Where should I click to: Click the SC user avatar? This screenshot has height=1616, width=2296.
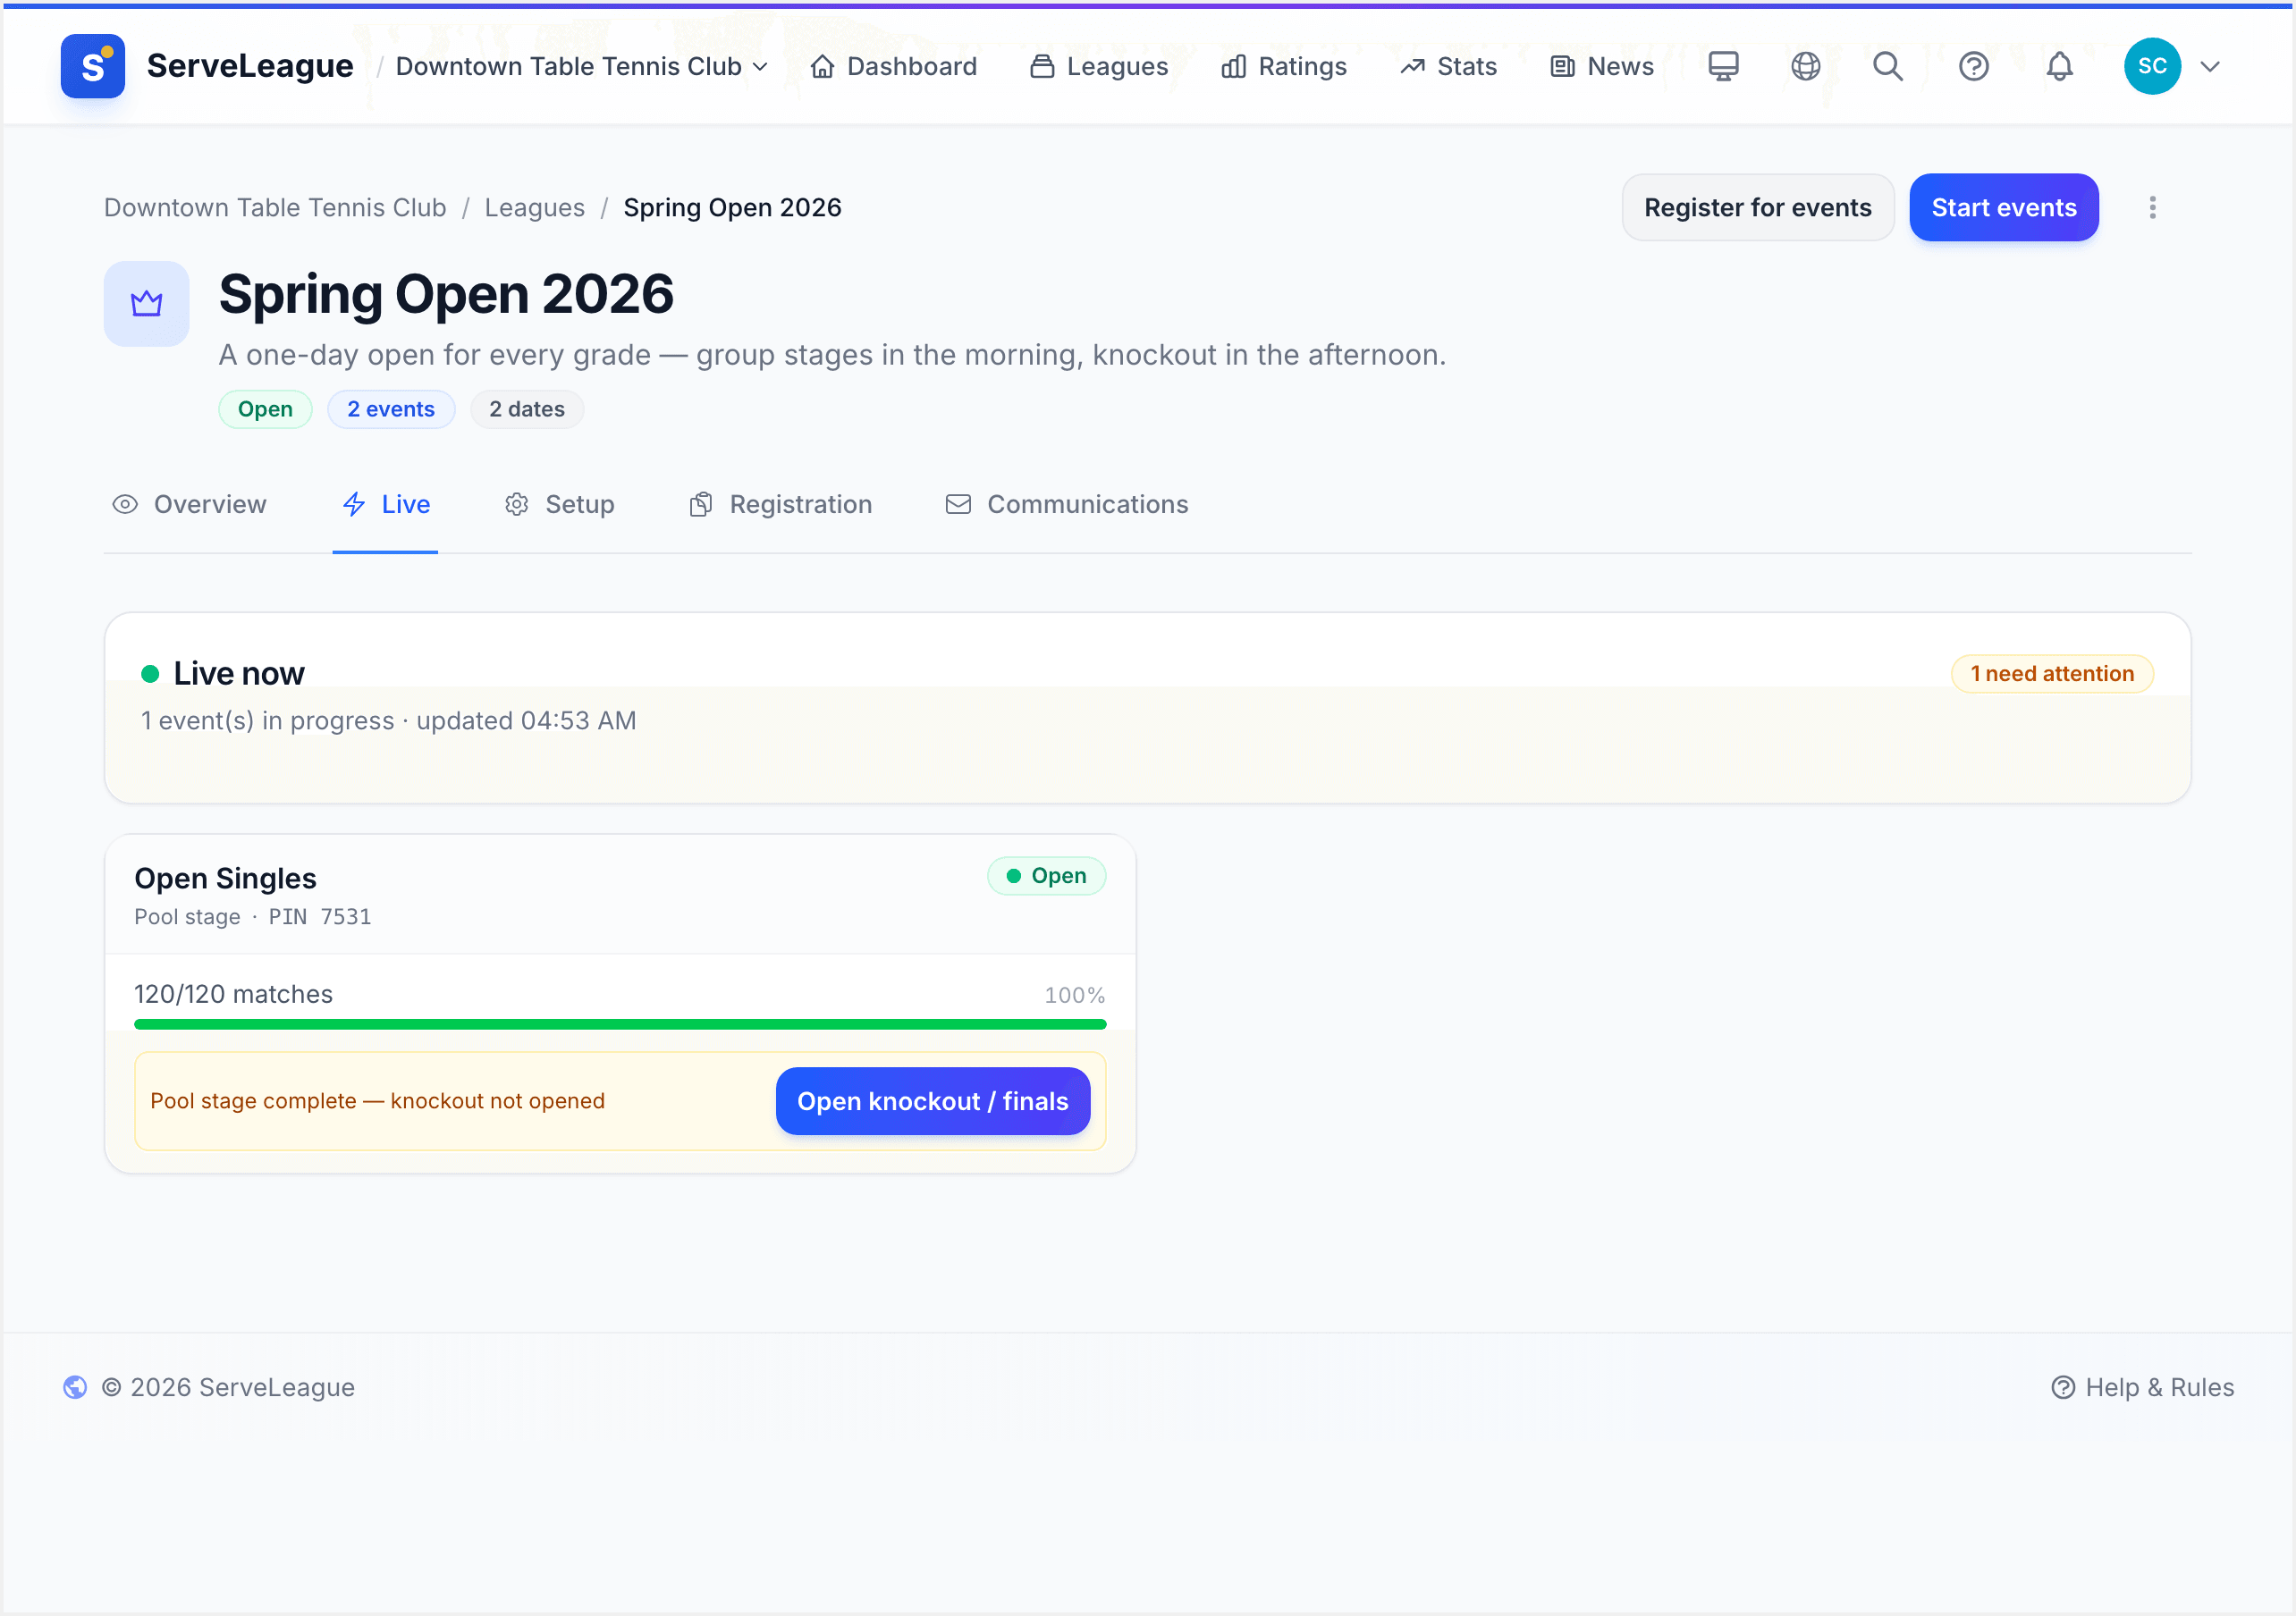(x=2152, y=66)
